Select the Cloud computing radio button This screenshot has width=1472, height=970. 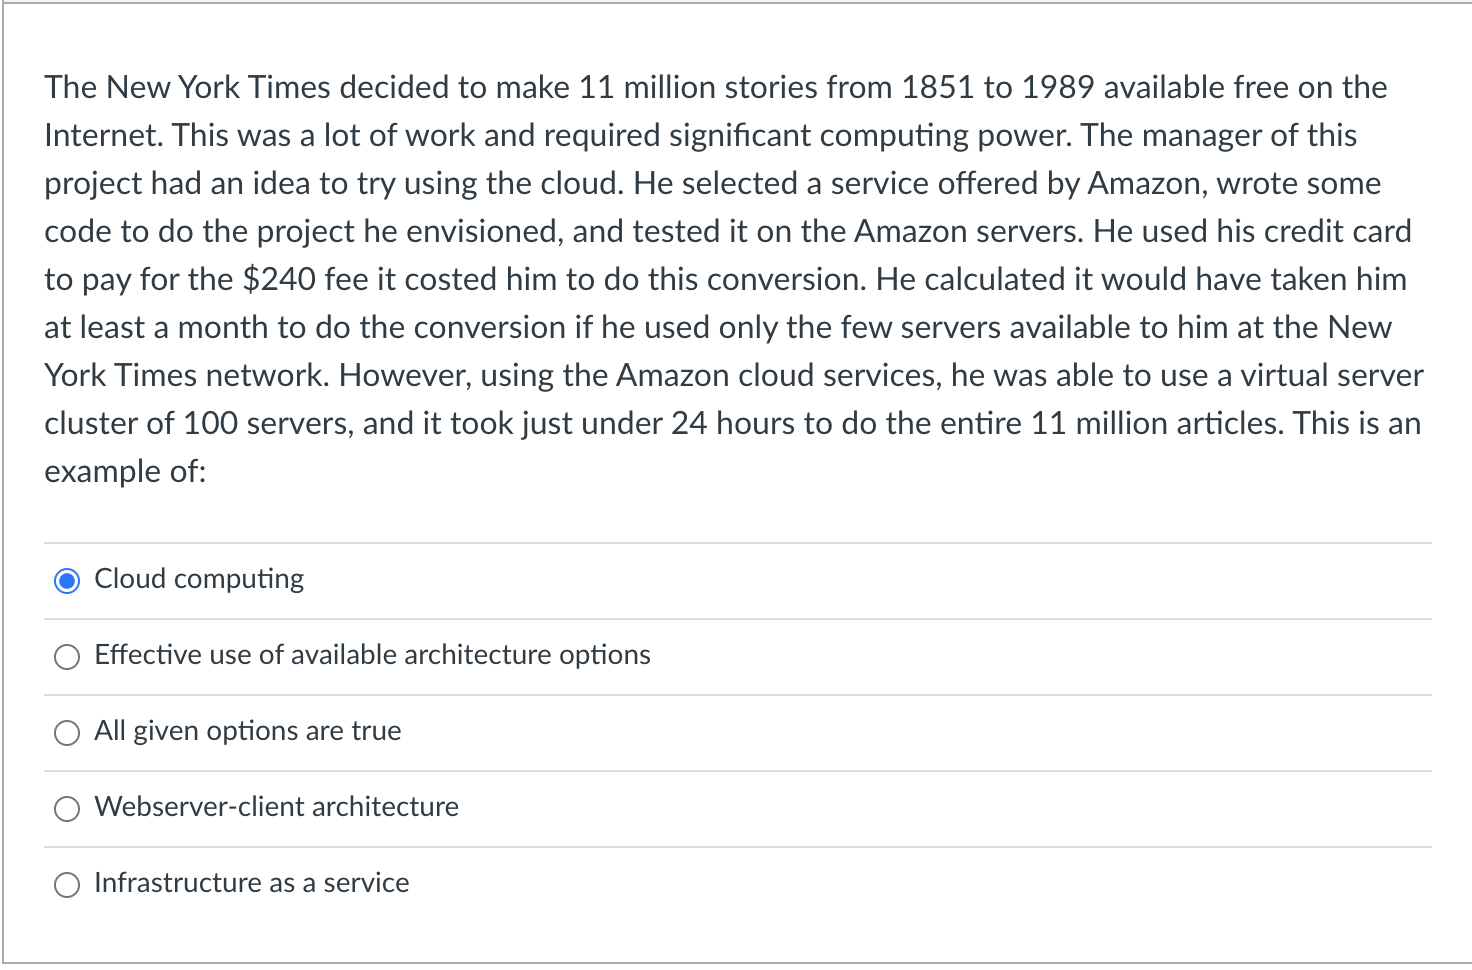[x=67, y=581]
